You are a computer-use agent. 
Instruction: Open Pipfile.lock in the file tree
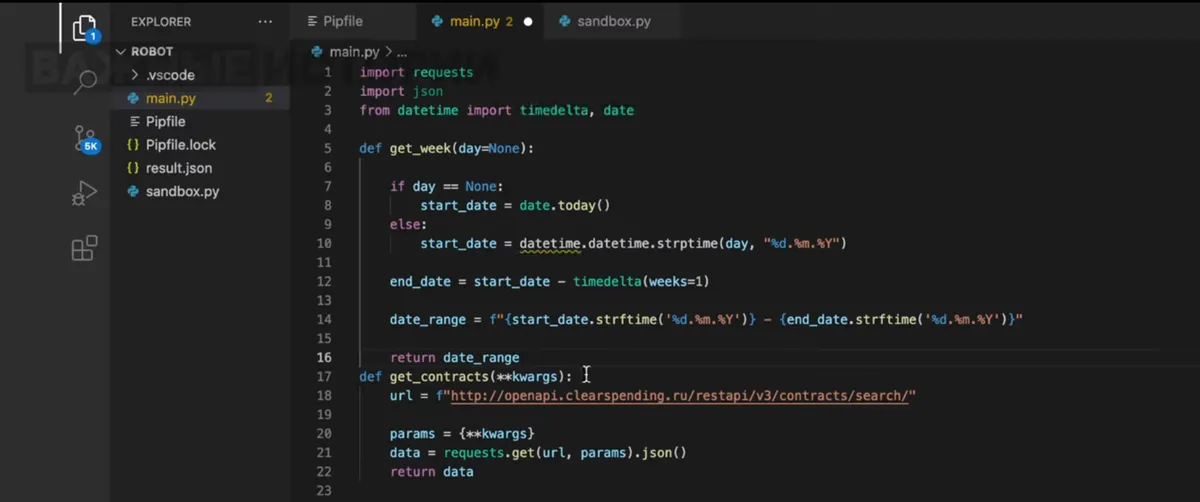click(180, 145)
